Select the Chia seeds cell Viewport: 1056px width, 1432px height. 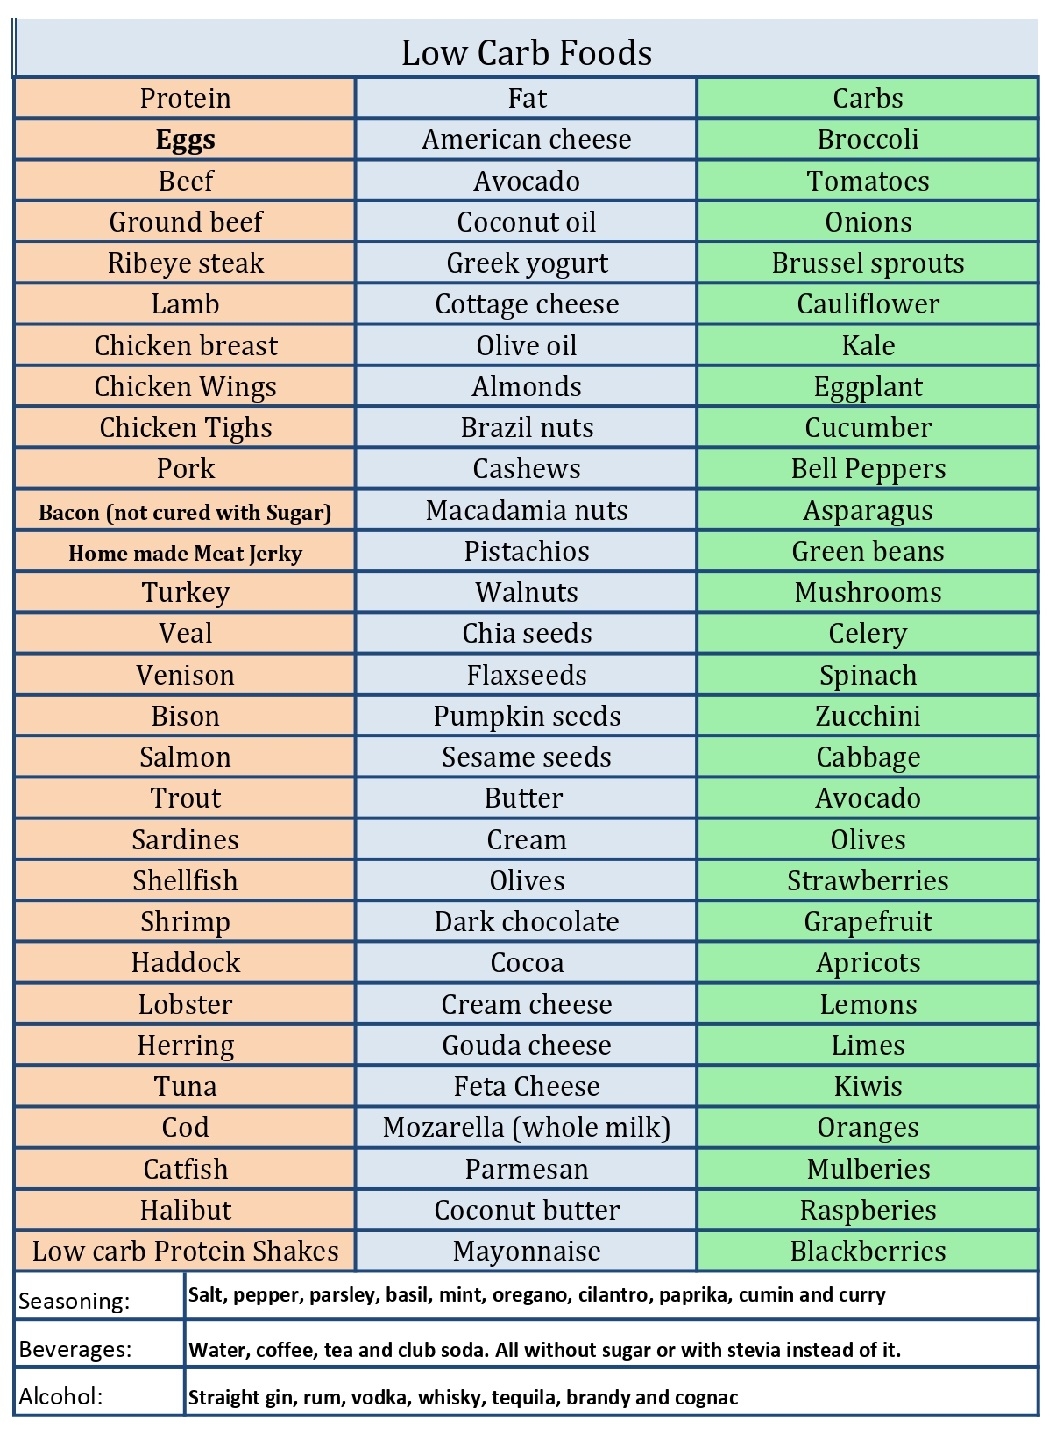pyautogui.click(x=526, y=633)
